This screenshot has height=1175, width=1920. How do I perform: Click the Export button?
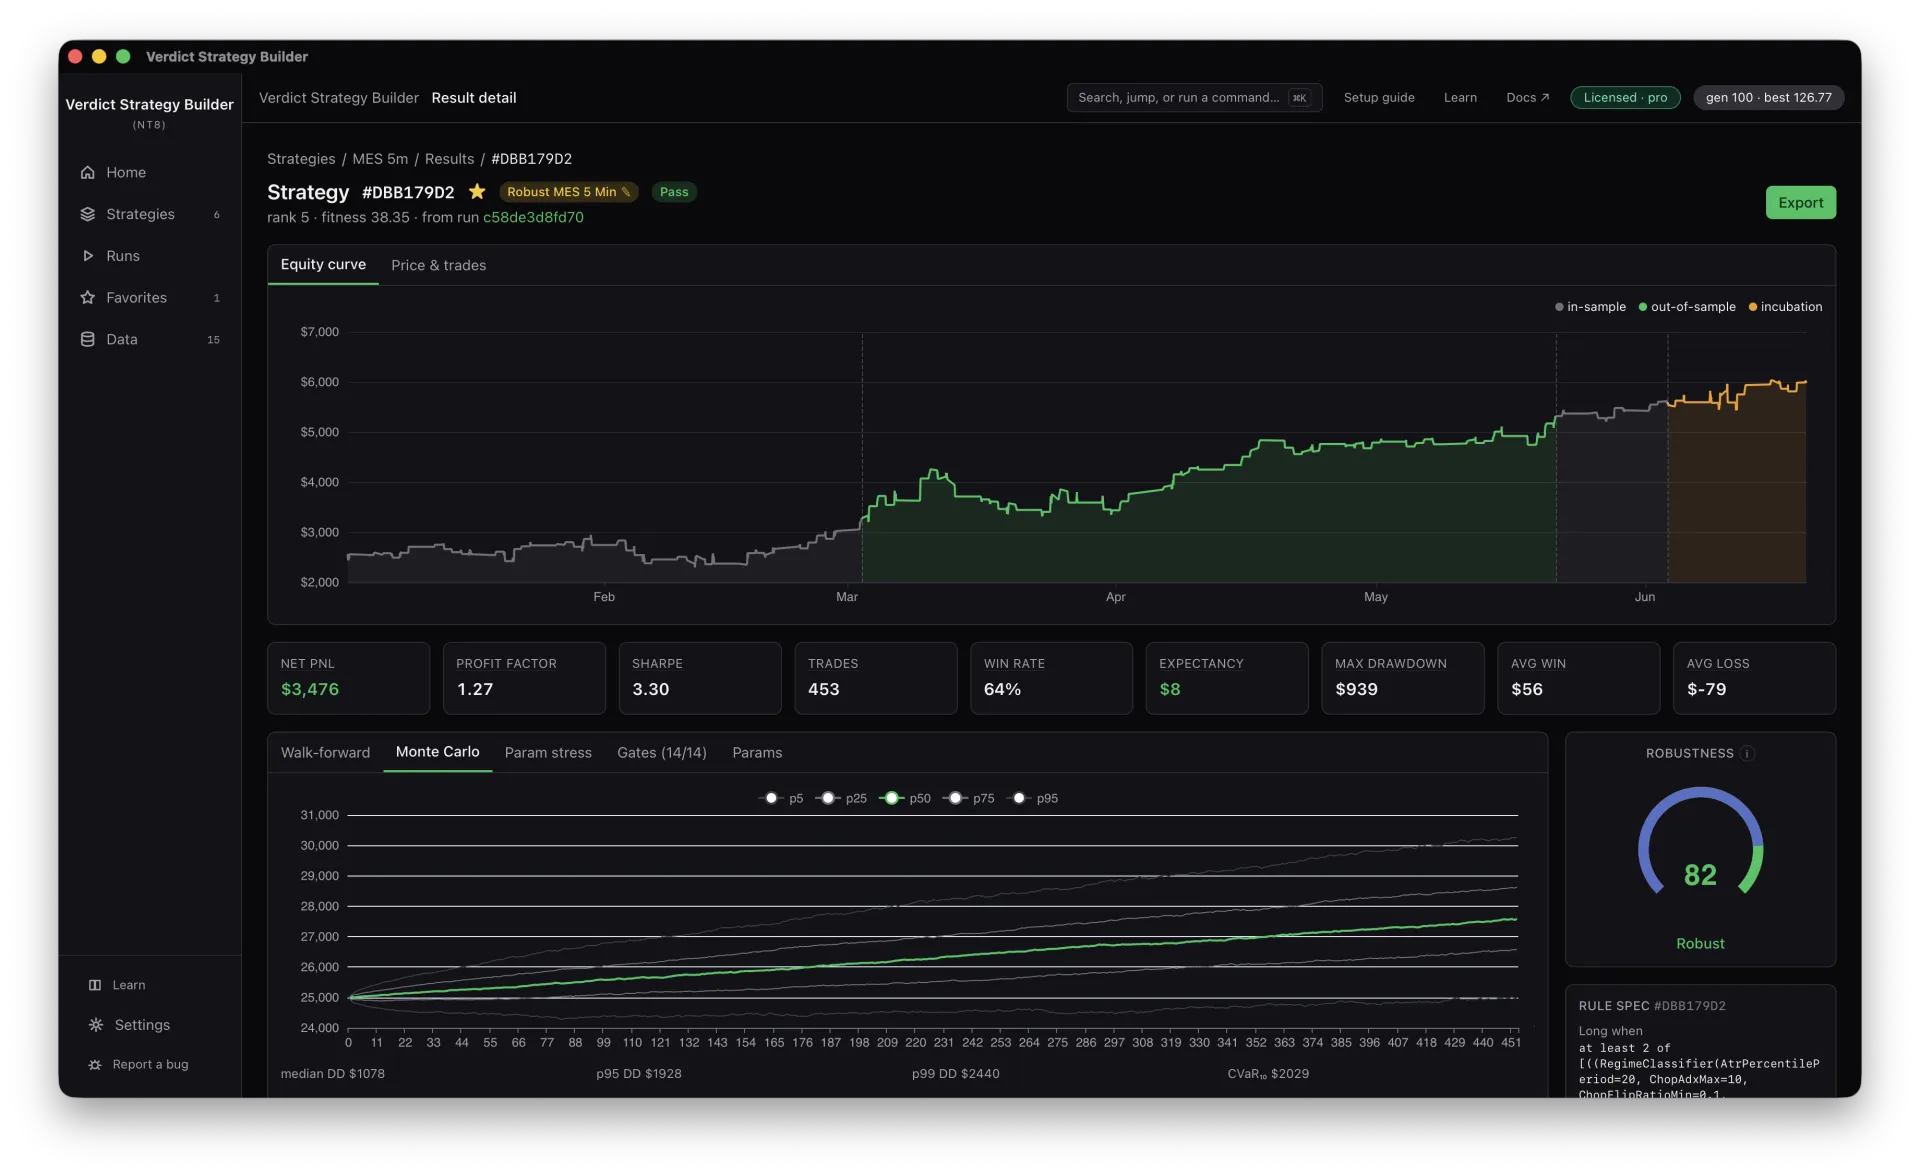pos(1800,203)
